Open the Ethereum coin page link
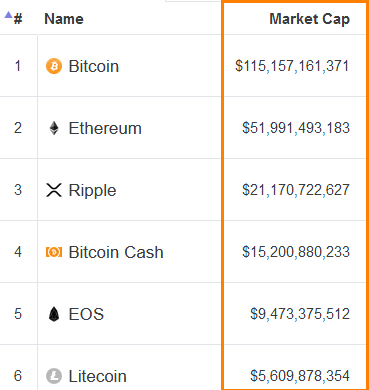This screenshot has height=390, width=369. (x=105, y=128)
